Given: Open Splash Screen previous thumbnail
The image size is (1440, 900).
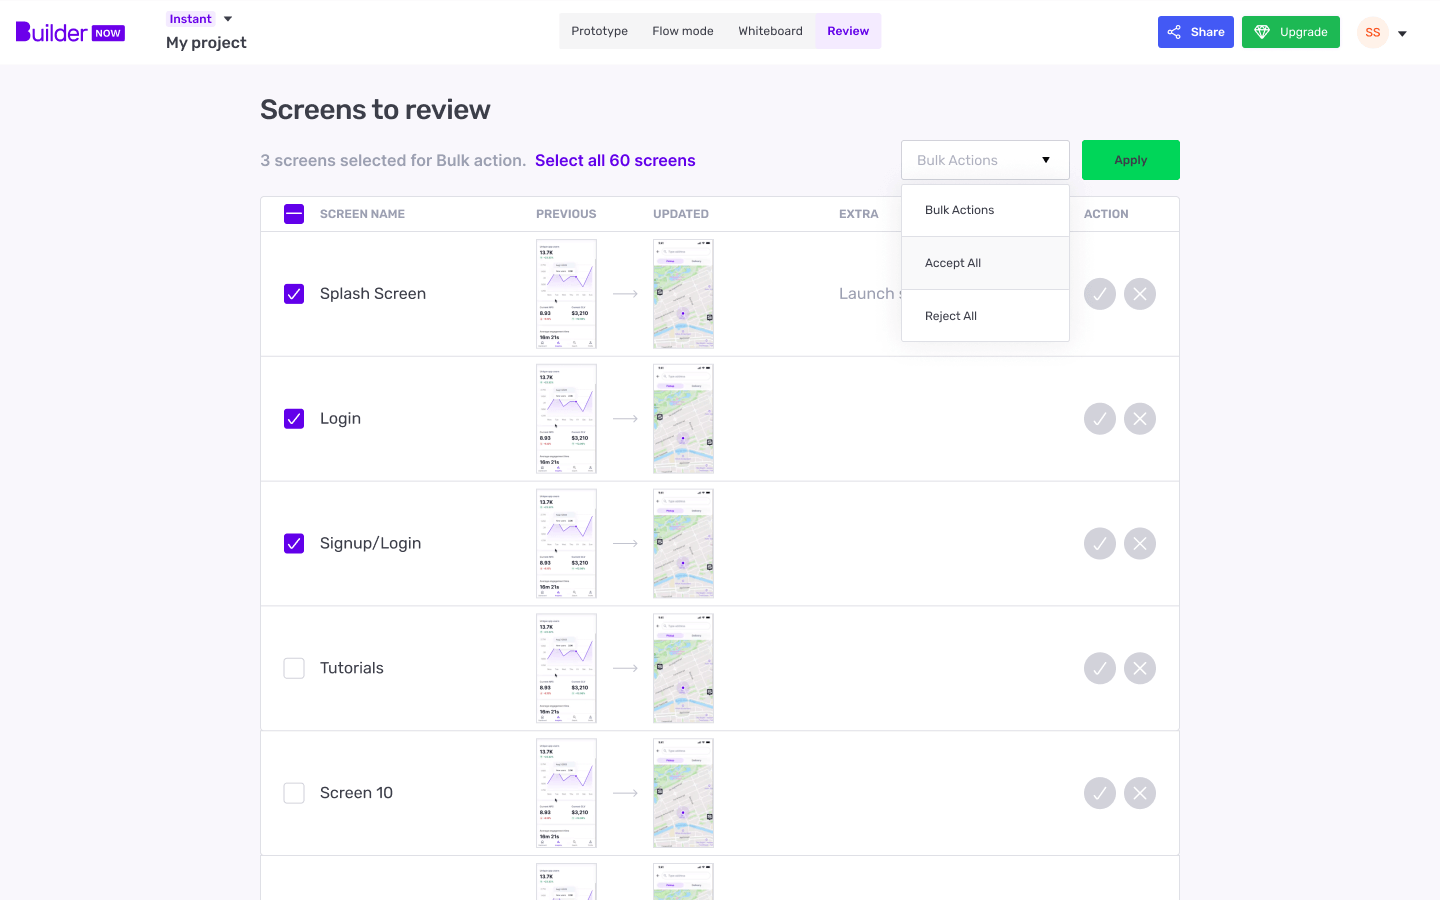Looking at the screenshot, I should tap(566, 294).
